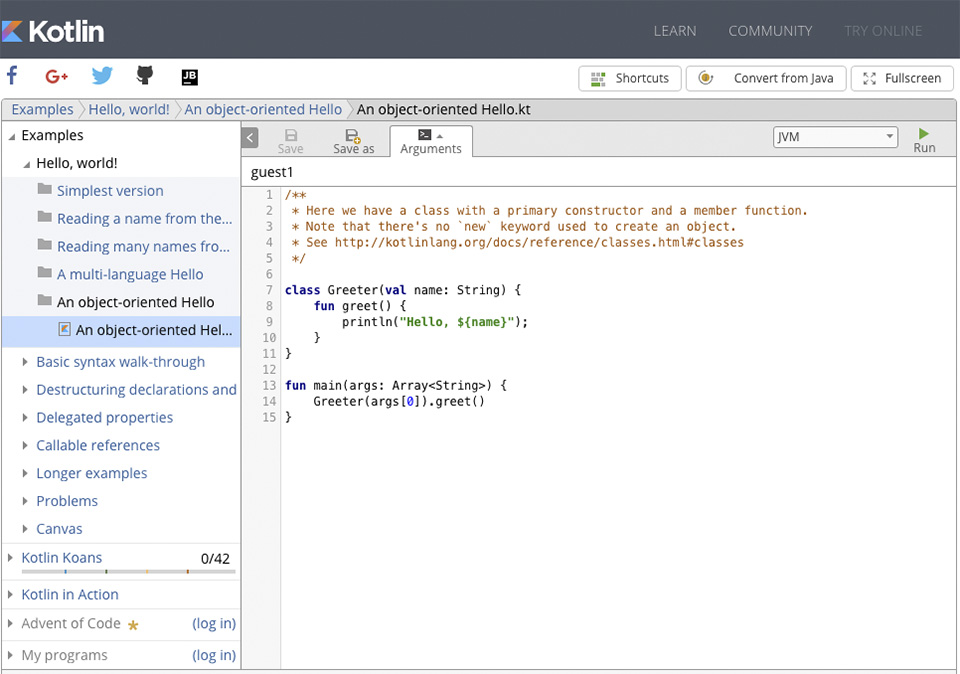Click the Save floppy disk icon
This screenshot has height=674, width=960.
[291, 135]
